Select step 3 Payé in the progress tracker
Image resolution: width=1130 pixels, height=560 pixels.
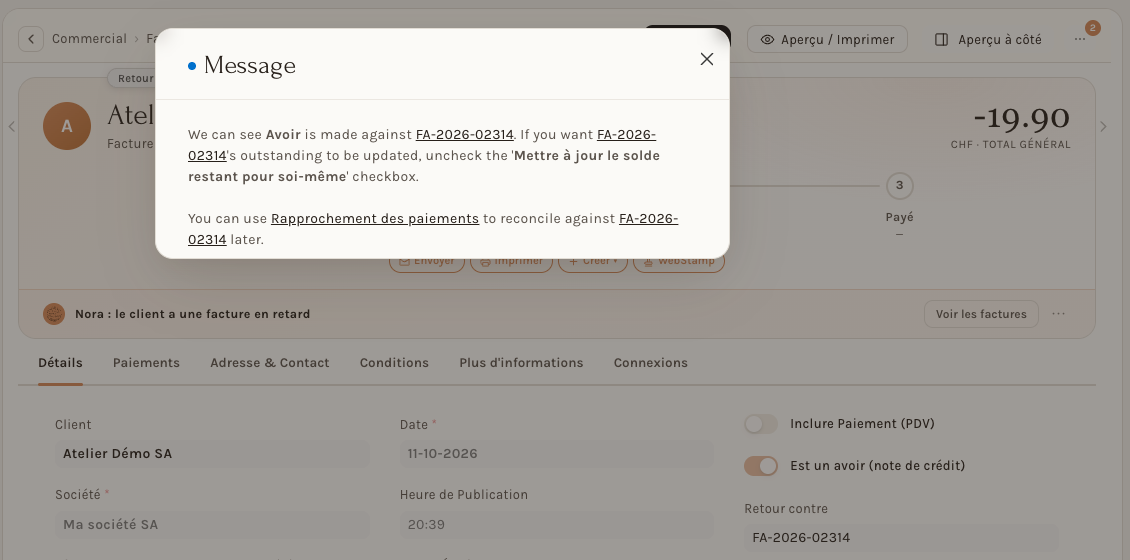[x=899, y=185]
